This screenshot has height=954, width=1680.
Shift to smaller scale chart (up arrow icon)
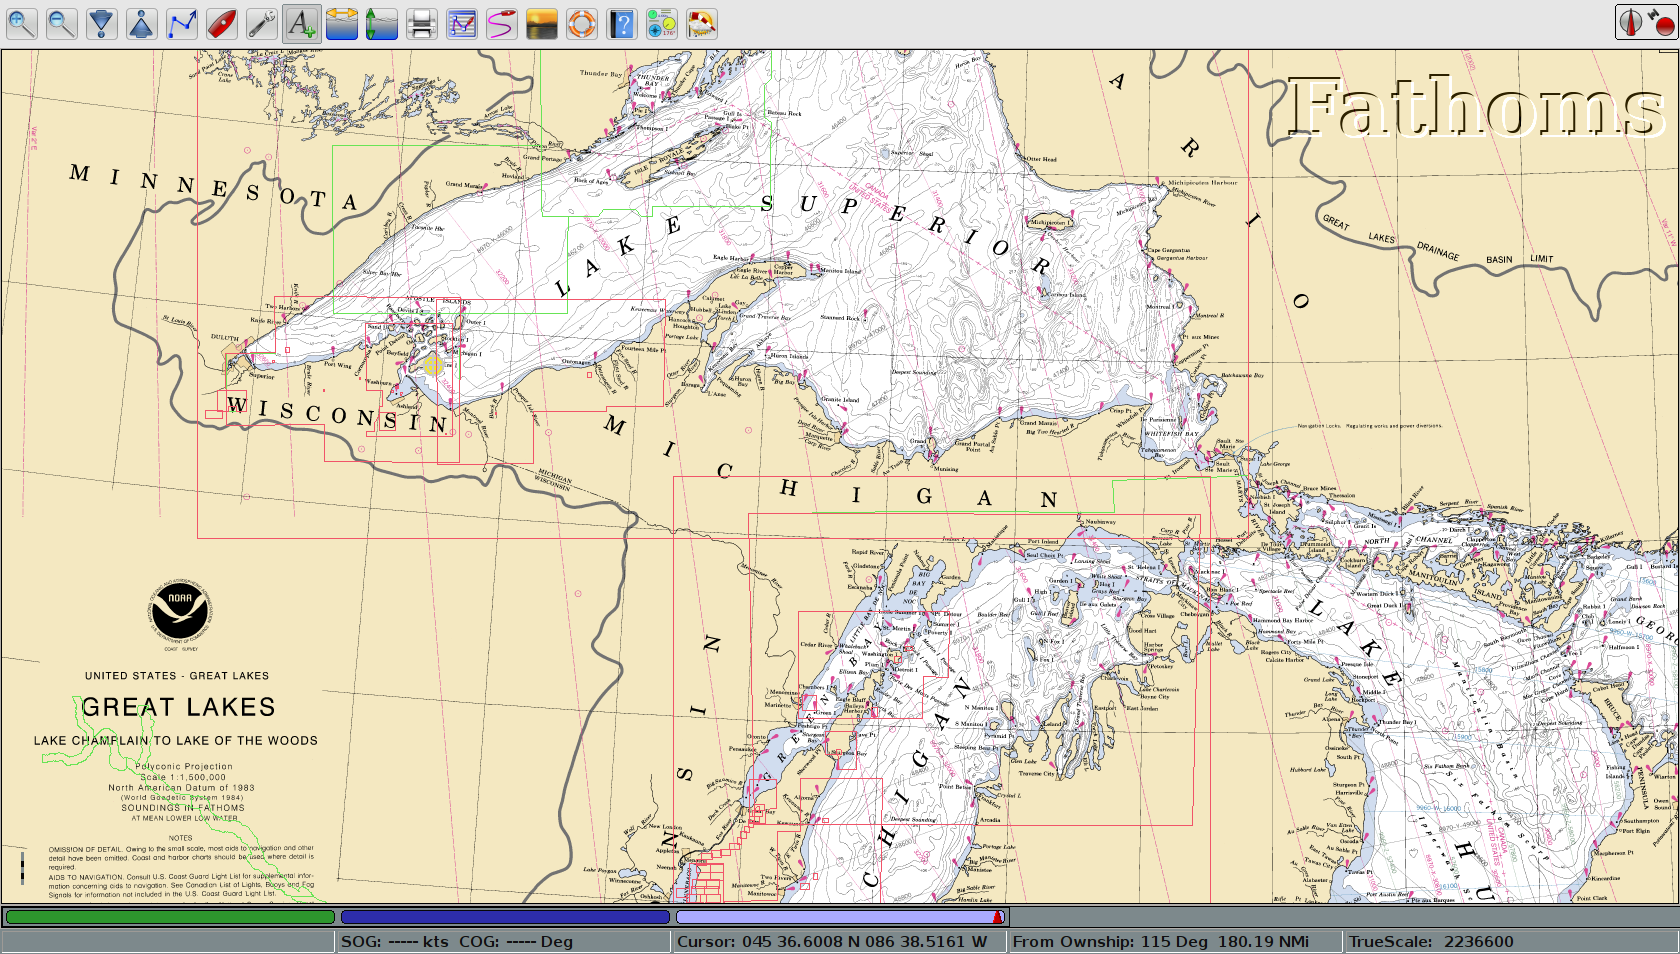coord(142,23)
